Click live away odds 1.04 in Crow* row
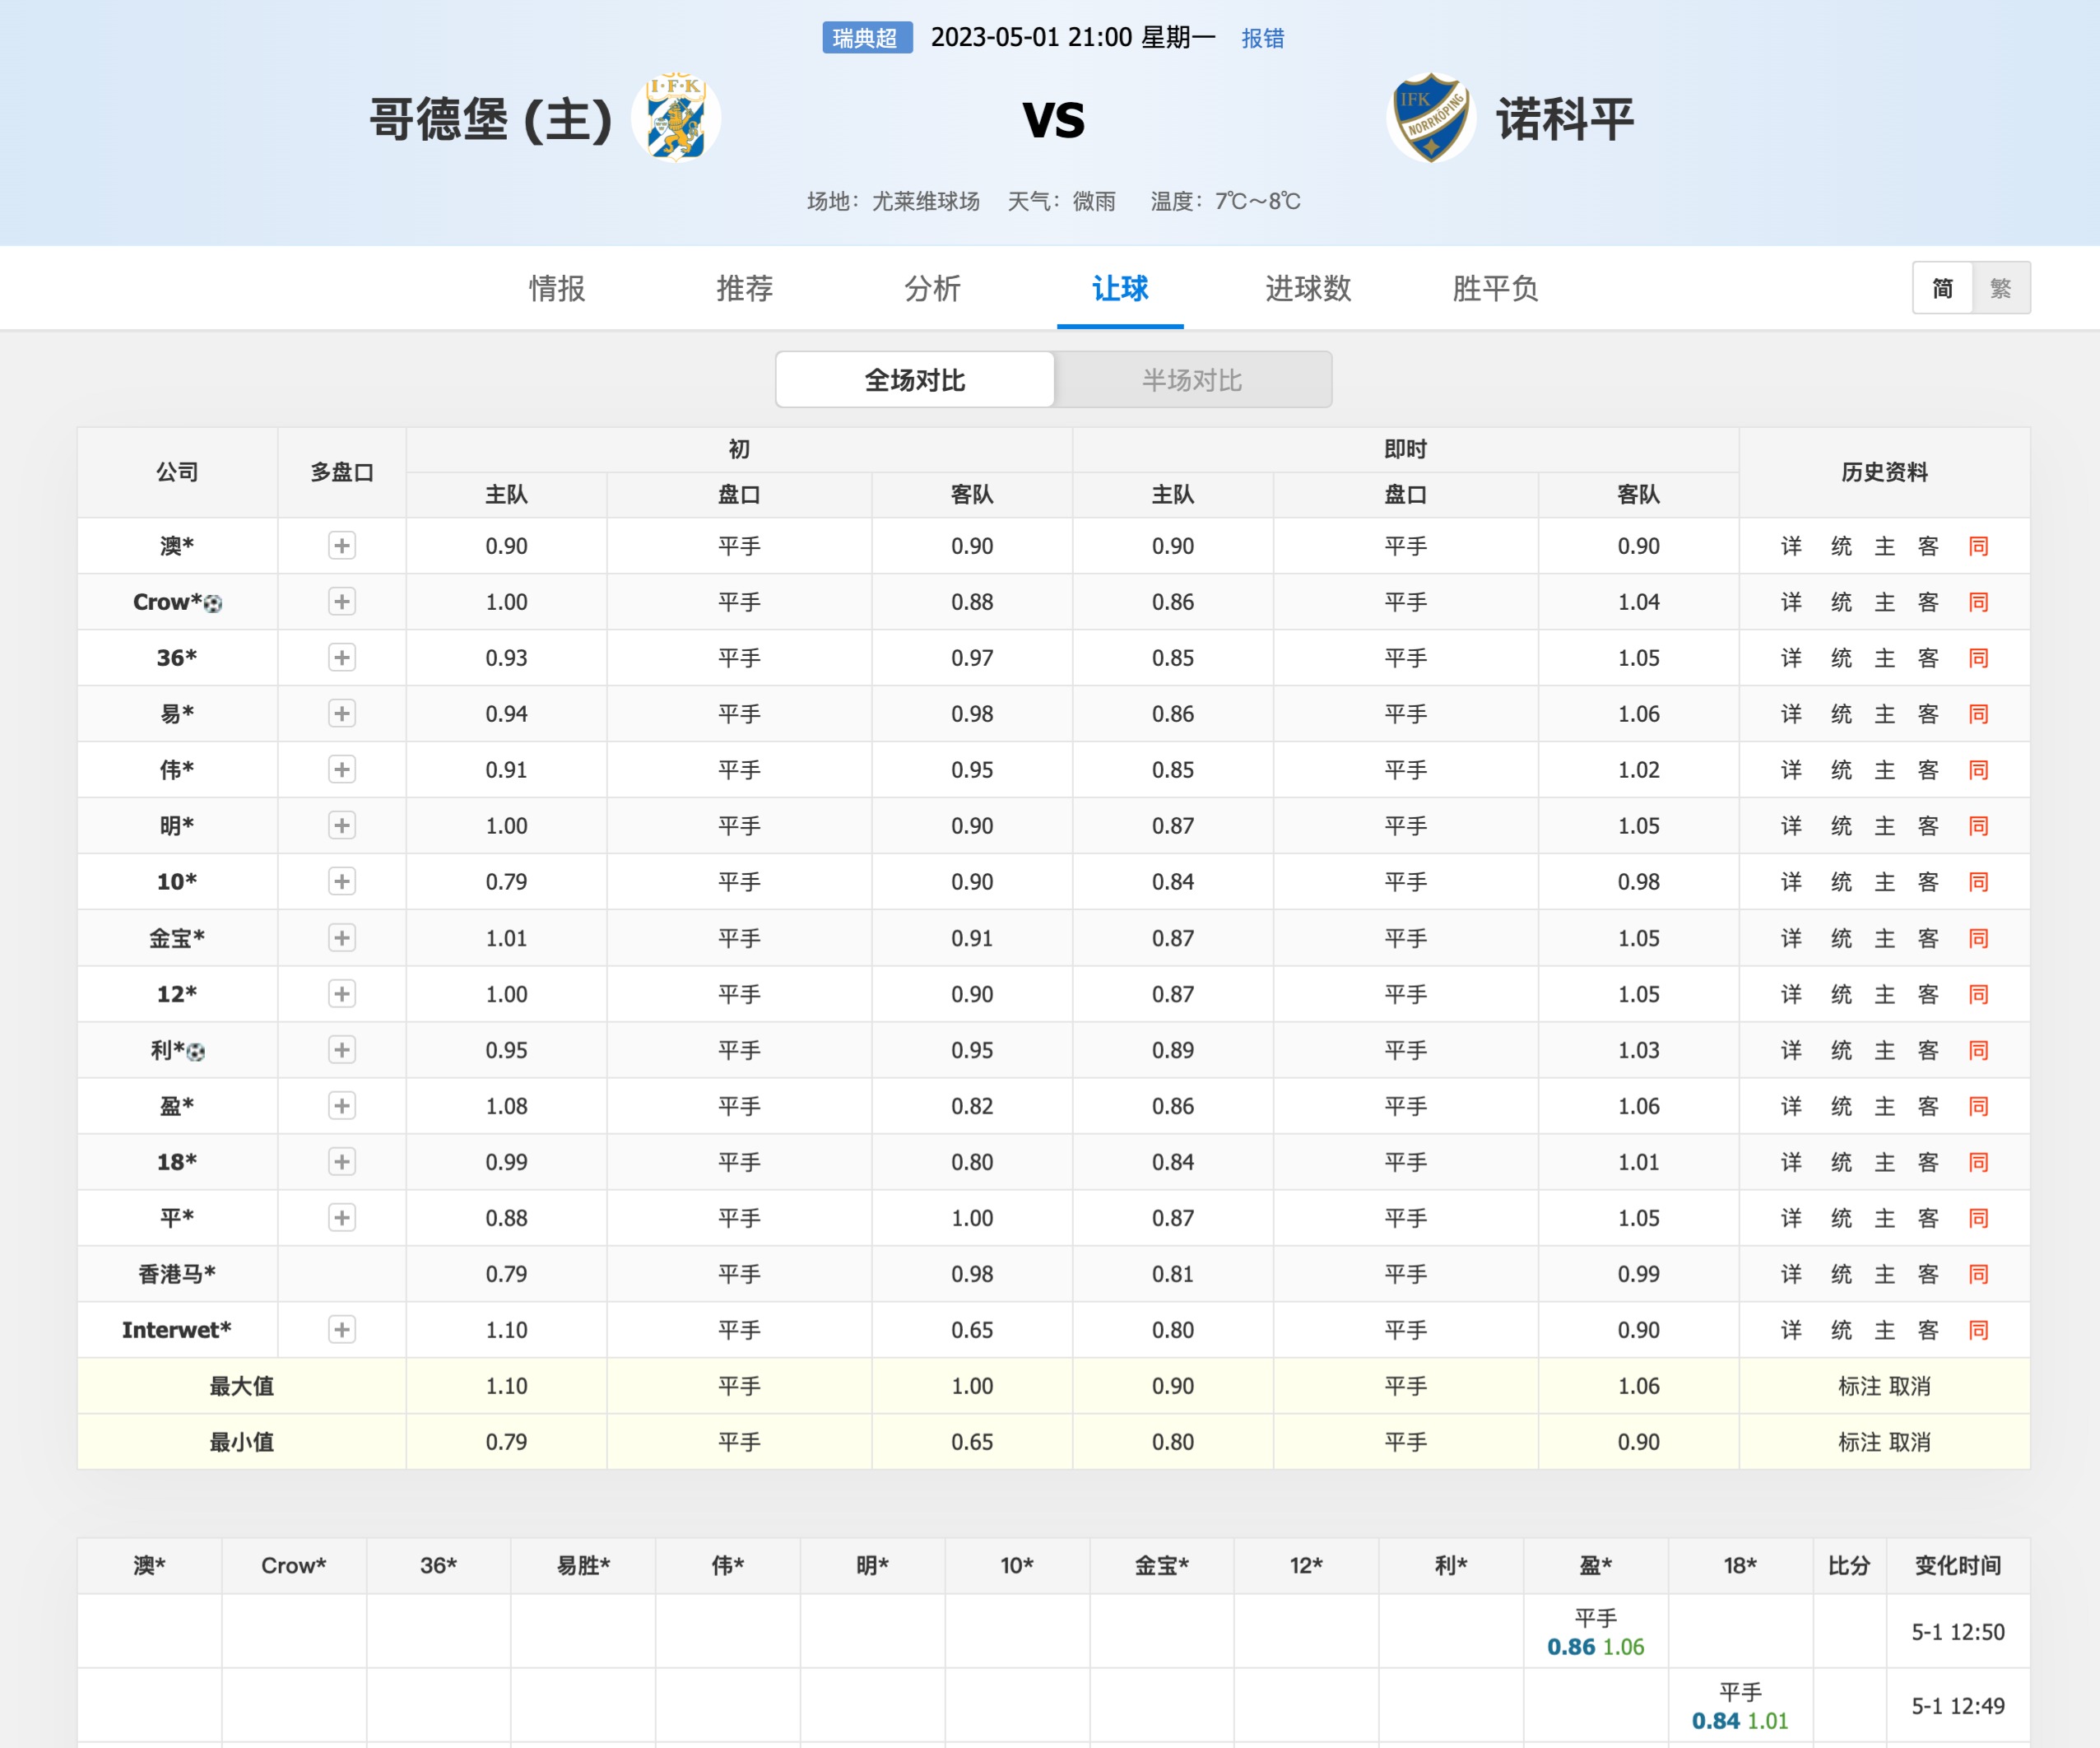2100x1748 pixels. 1638,602
